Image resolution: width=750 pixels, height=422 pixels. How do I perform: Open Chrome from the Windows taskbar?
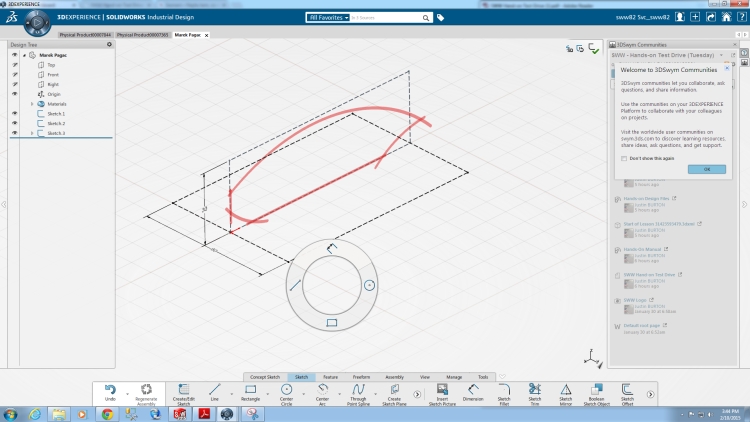tap(106, 413)
